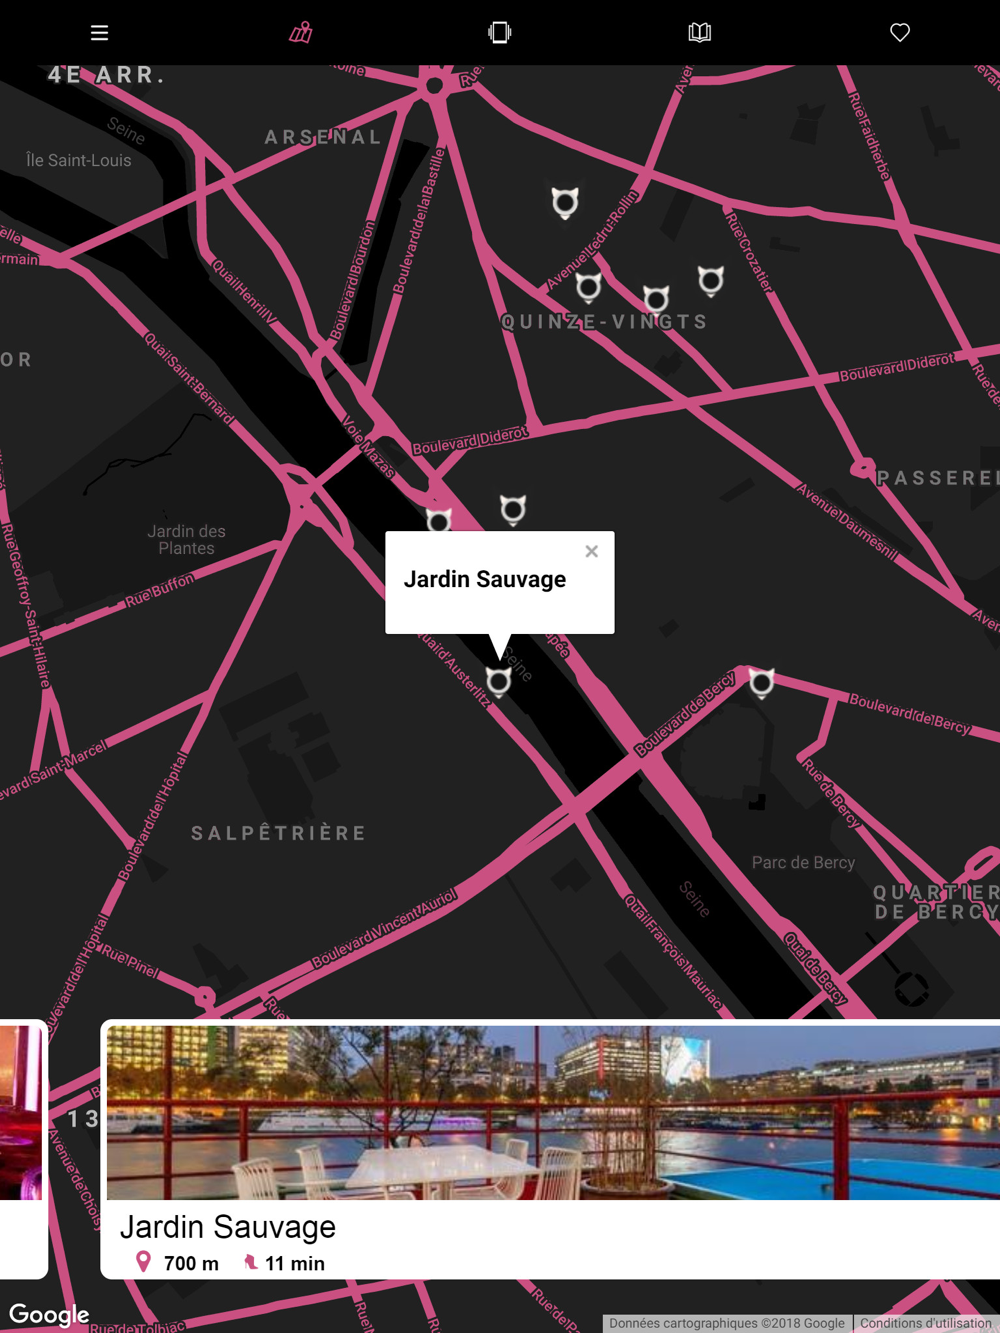The height and width of the screenshot is (1333, 1000).
Task: Tap the marker on Avenue Ledru-Rollin north
Action: click(x=565, y=203)
